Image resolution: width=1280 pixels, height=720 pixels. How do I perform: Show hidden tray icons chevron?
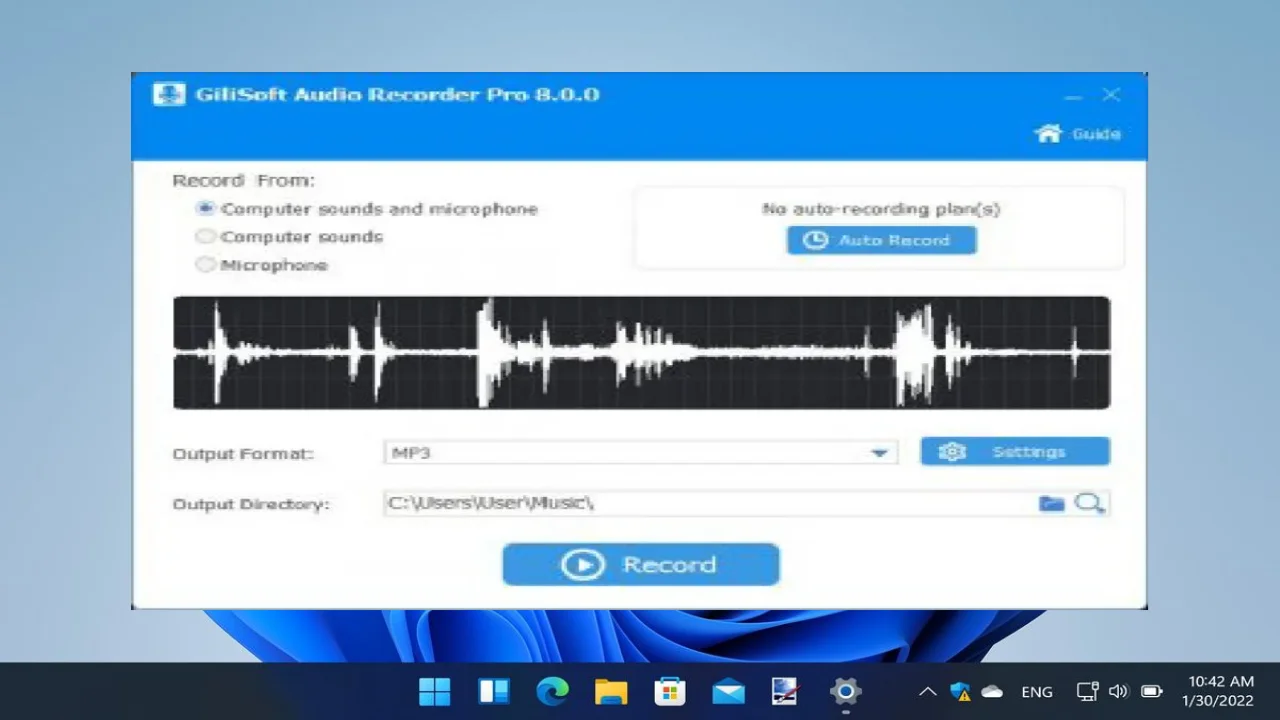(x=927, y=691)
